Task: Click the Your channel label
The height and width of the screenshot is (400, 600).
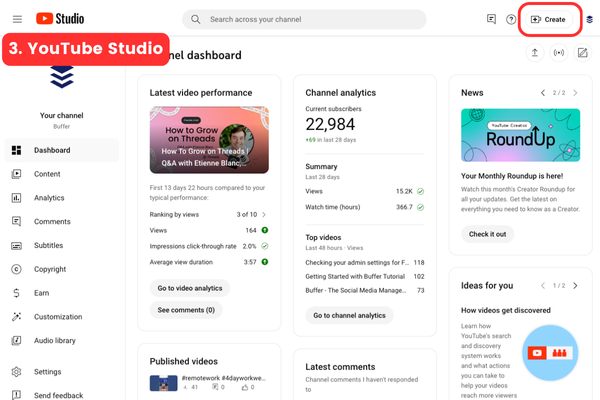Action: tap(62, 116)
